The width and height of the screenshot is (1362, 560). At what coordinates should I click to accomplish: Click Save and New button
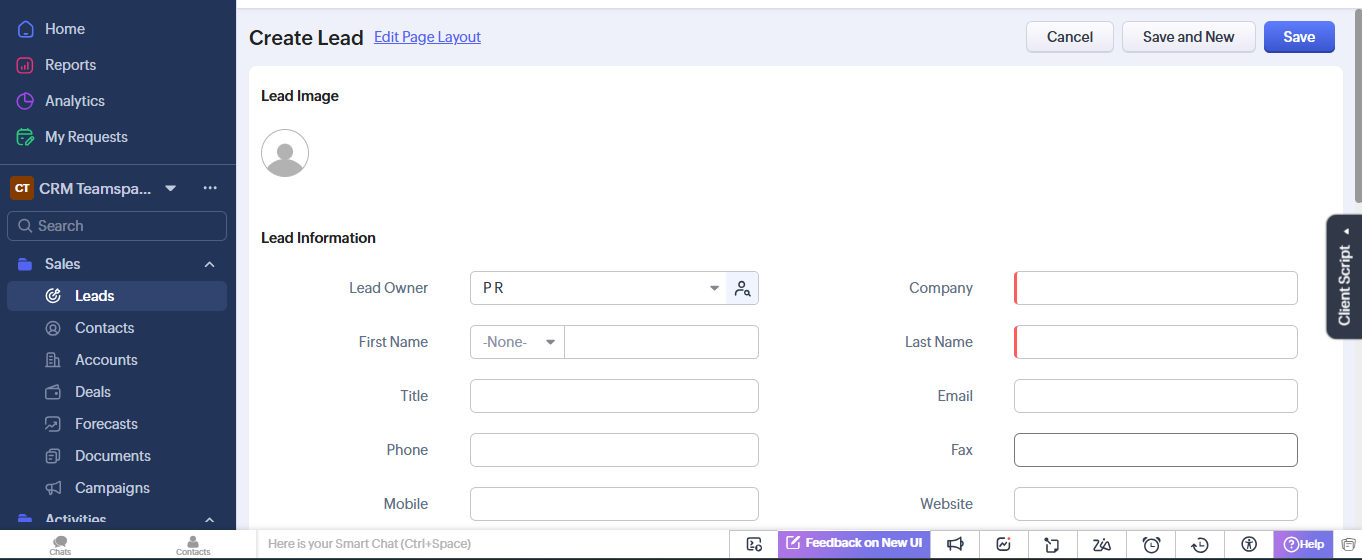click(x=1188, y=37)
